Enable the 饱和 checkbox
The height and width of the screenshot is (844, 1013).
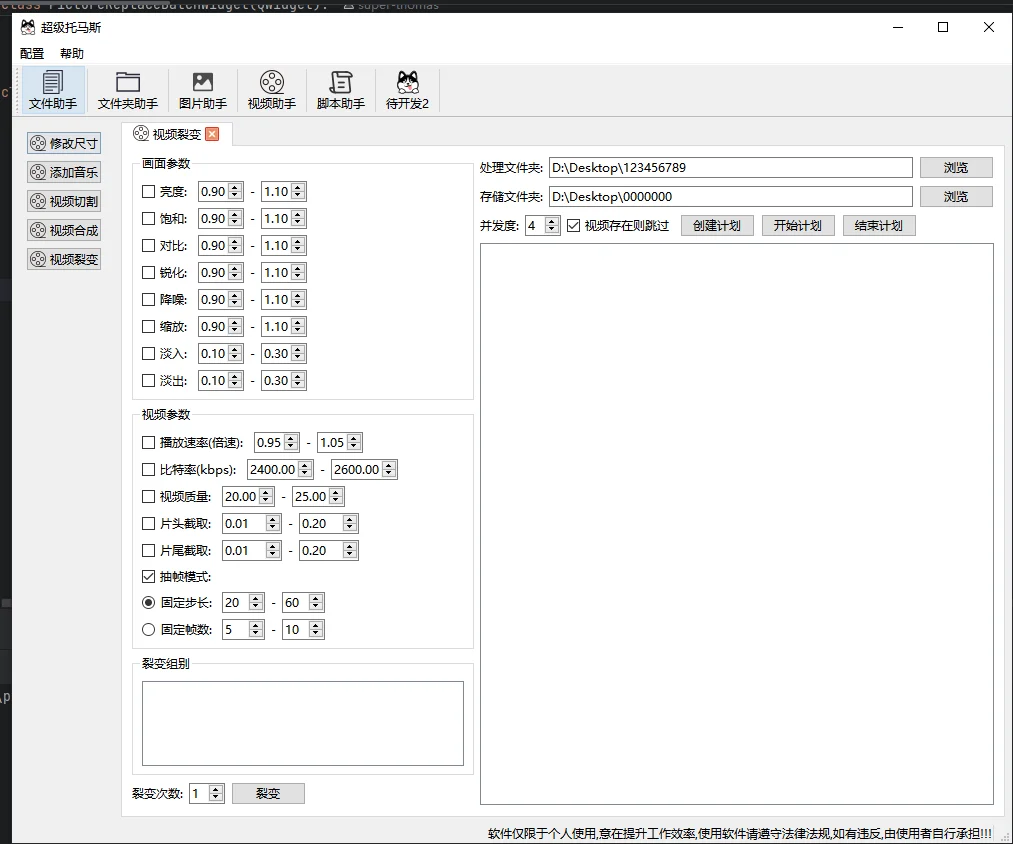(149, 218)
